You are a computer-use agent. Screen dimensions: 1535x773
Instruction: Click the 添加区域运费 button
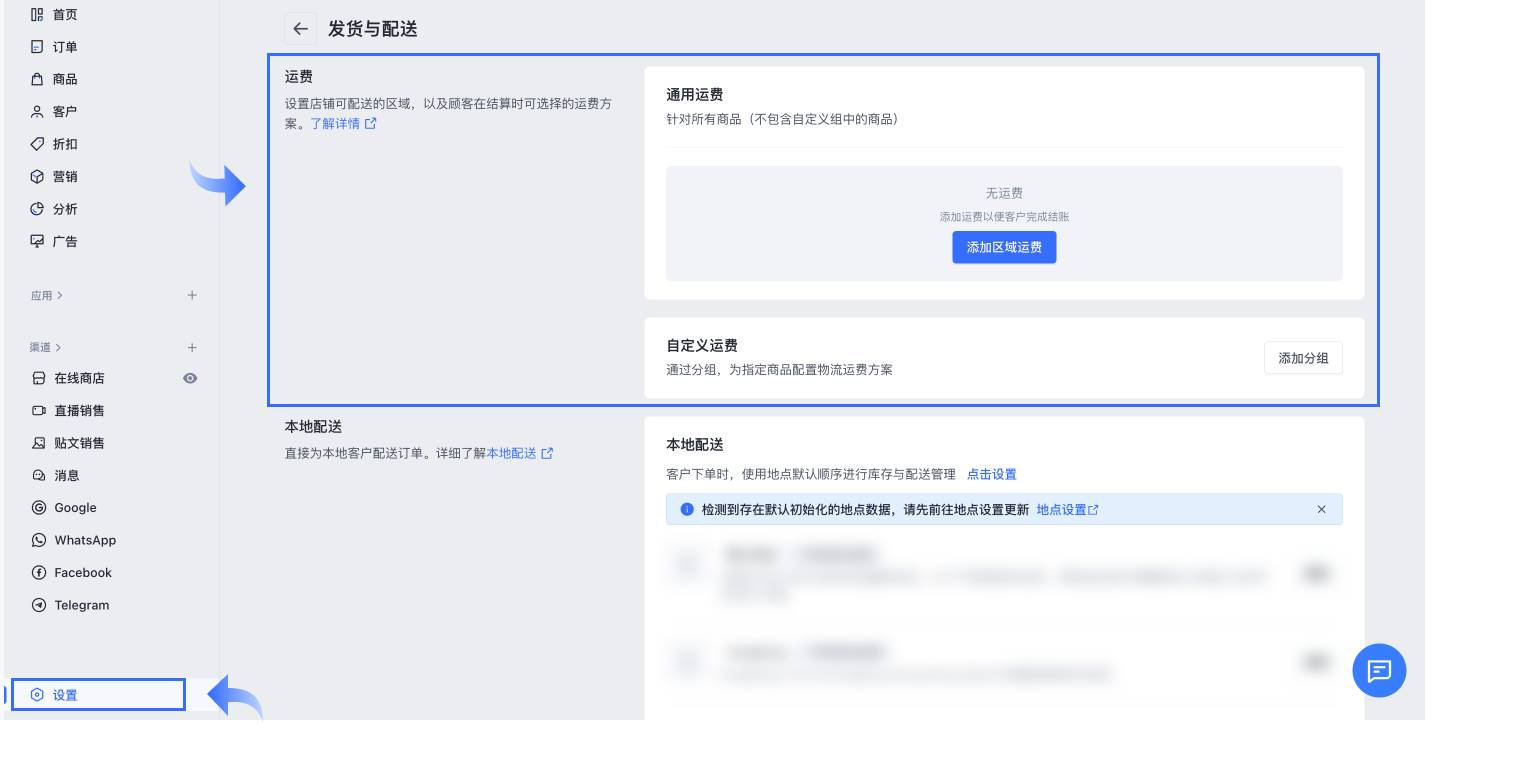pyautogui.click(x=1004, y=247)
